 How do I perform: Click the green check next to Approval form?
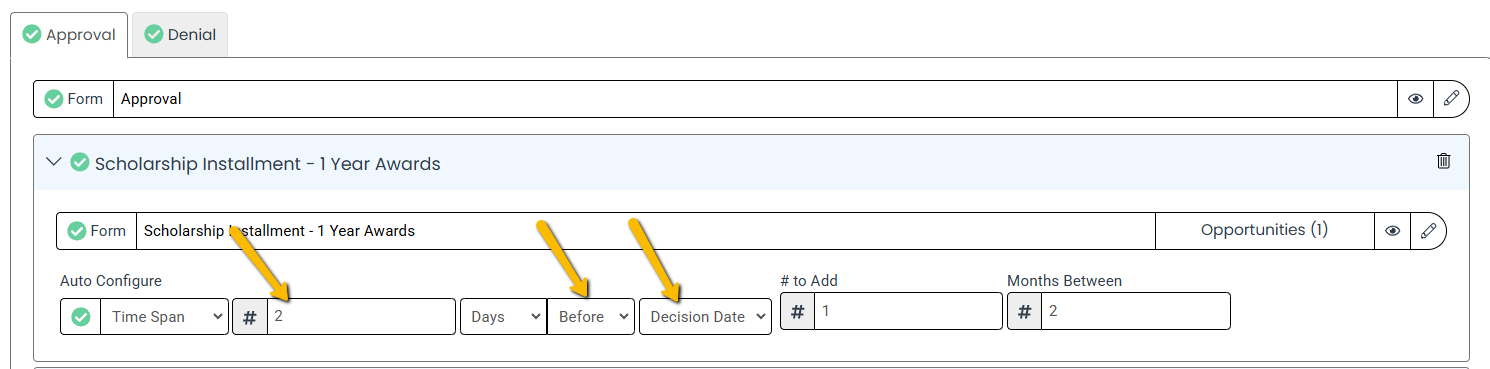[54, 99]
